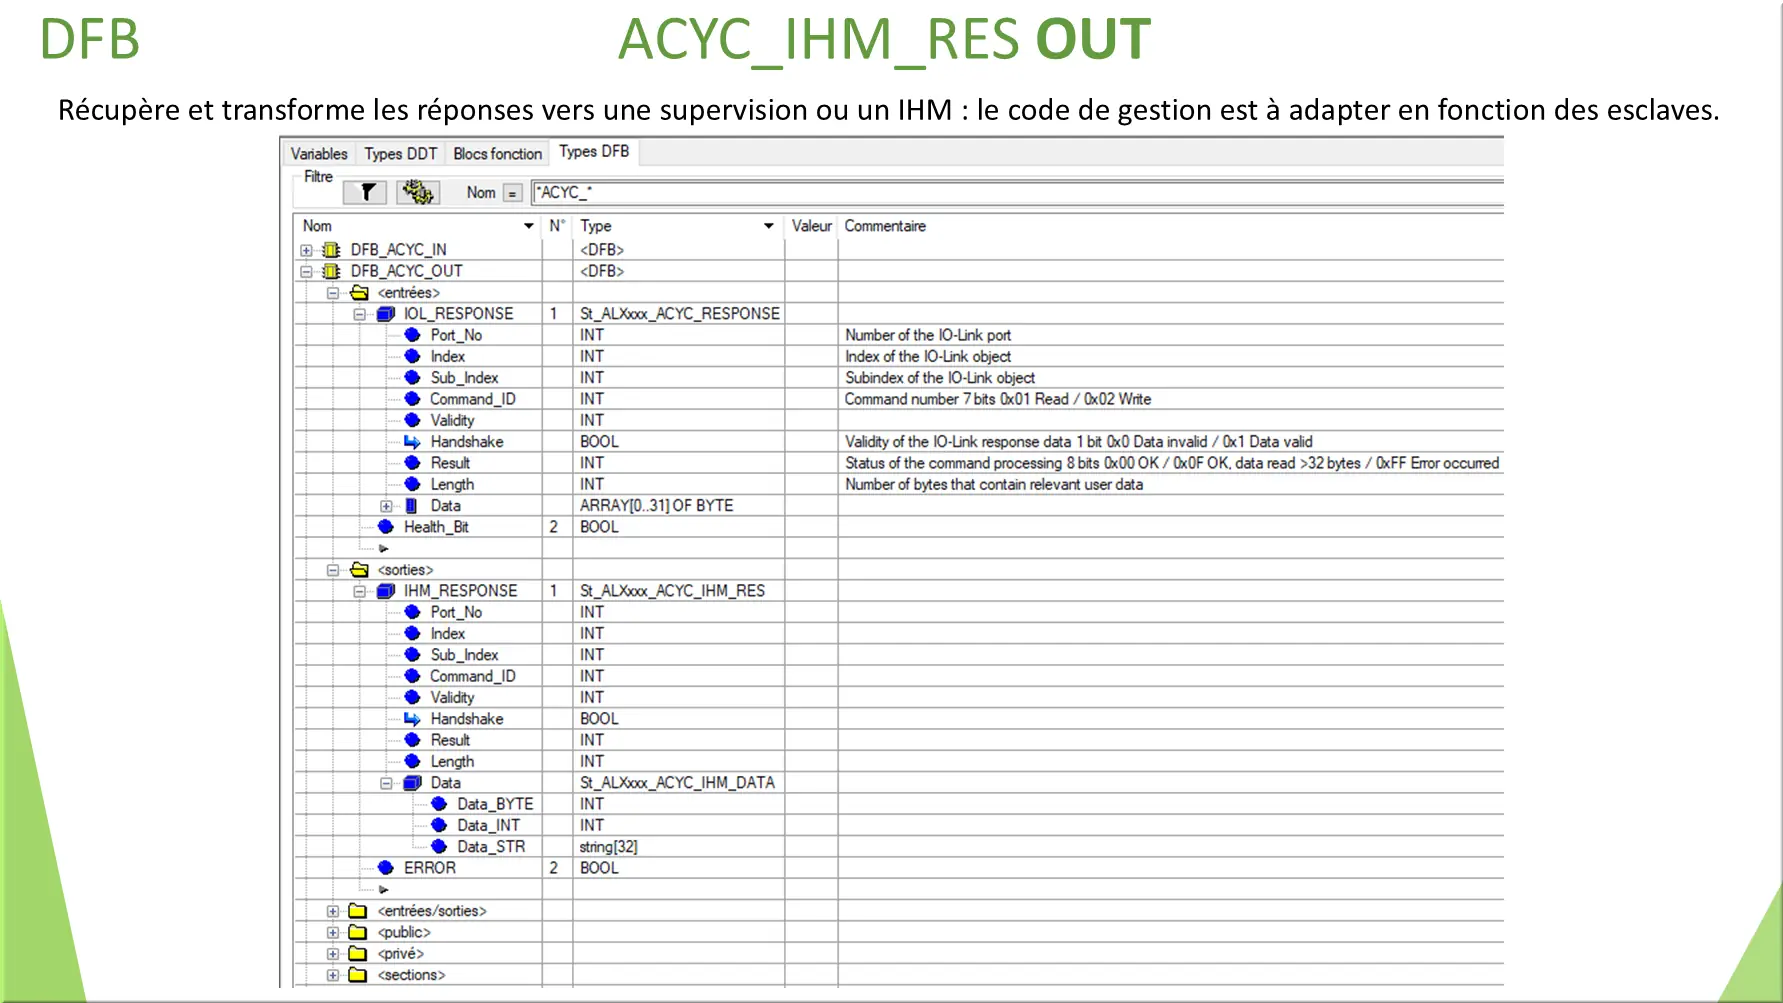Screen dimensions: 1783x1003
Task: Click the 'Number of bytes that contain' comment
Action: [x=994, y=484]
